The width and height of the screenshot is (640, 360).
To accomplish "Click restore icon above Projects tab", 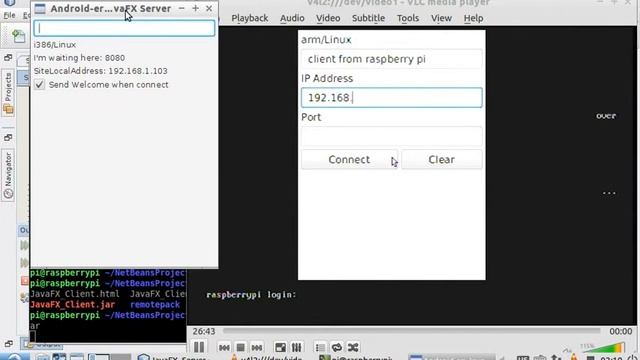I will 8,58.
